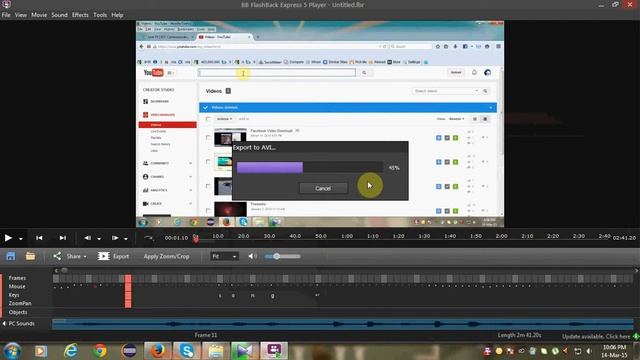Tick the checkbox beside Facebook Video Download

click(208, 138)
